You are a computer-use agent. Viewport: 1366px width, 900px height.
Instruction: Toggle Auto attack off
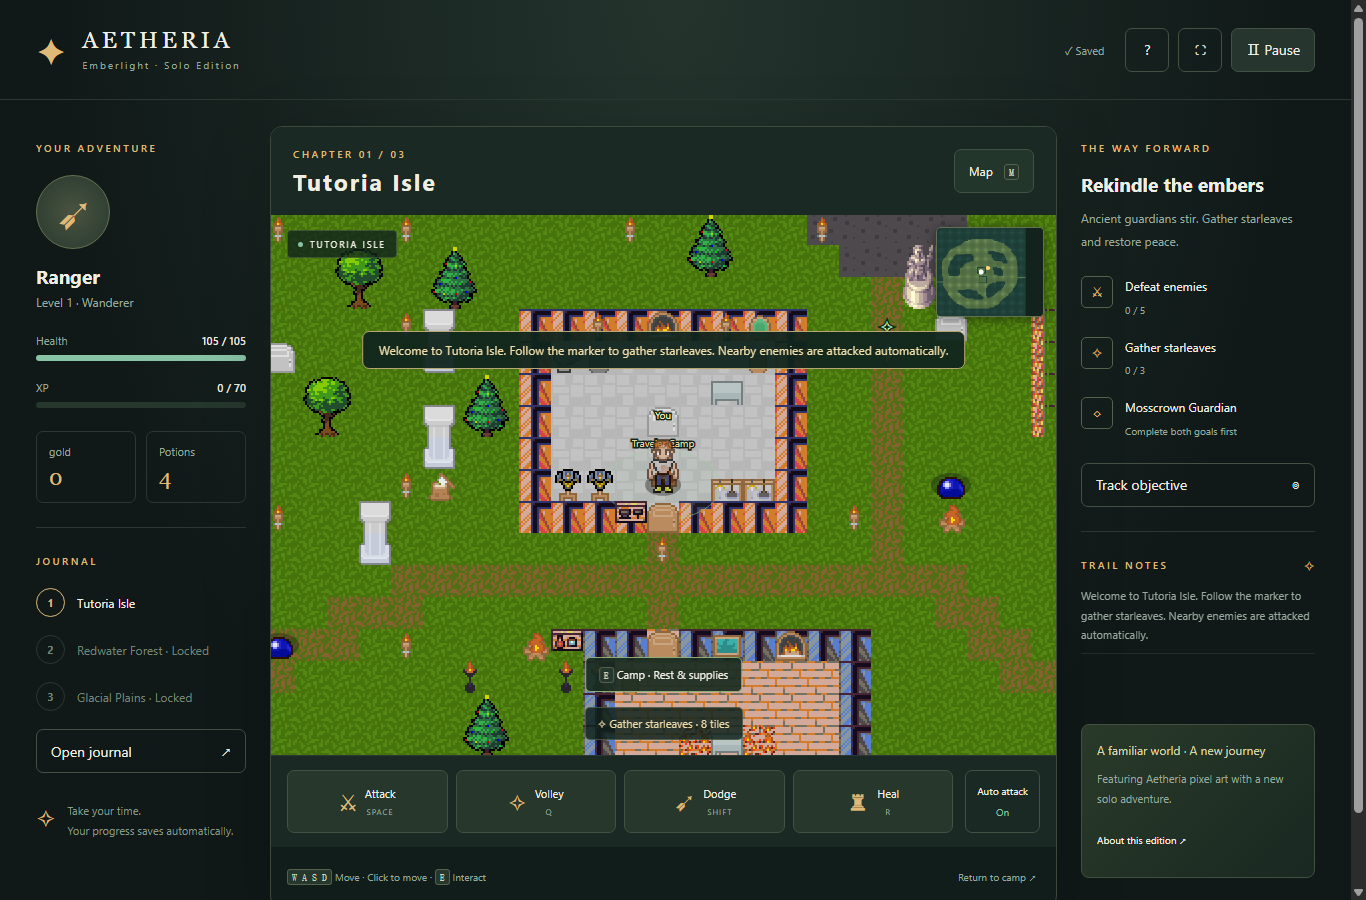(x=1002, y=801)
